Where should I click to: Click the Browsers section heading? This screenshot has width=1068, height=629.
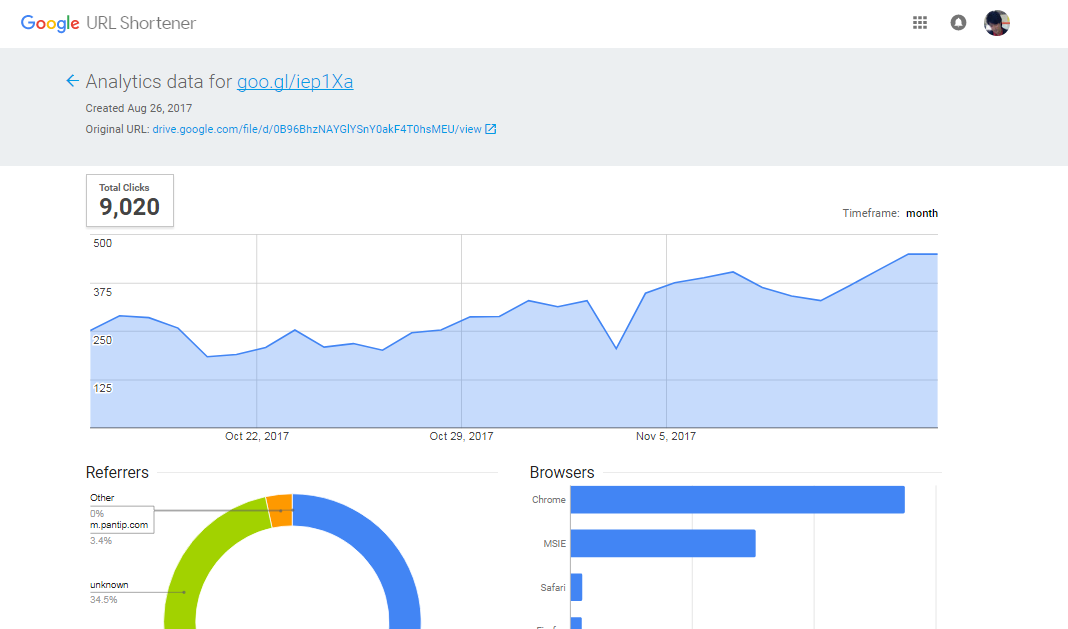point(562,472)
